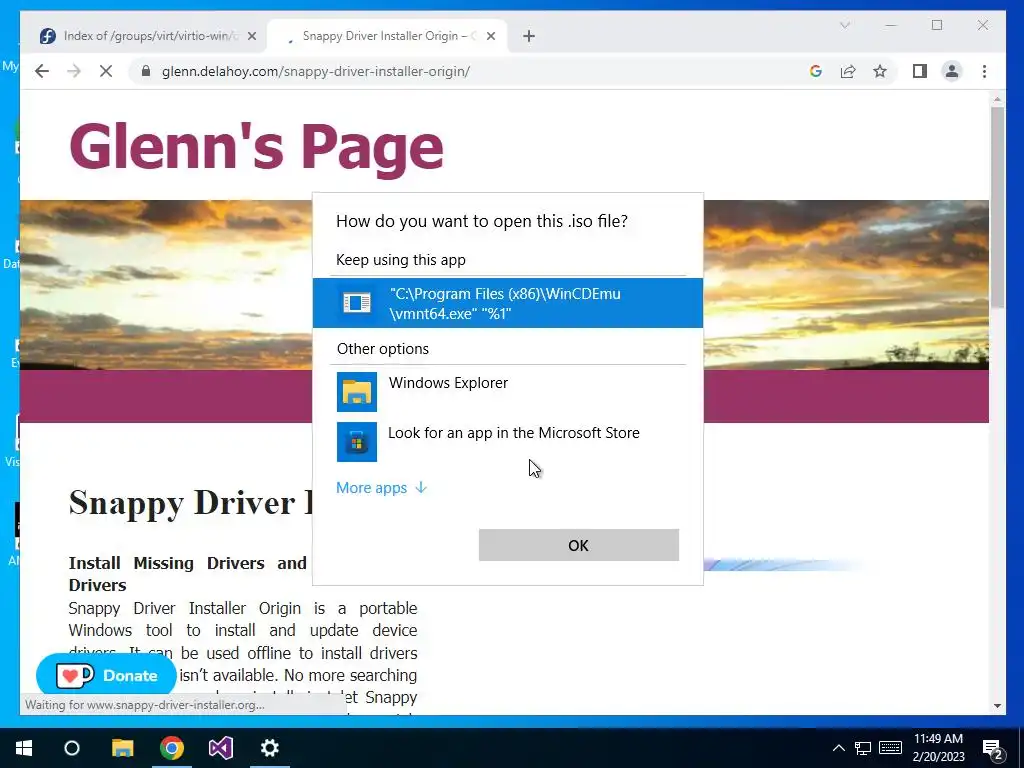Image resolution: width=1024 pixels, height=768 pixels.
Task: Open the browser side panel
Action: tap(920, 71)
